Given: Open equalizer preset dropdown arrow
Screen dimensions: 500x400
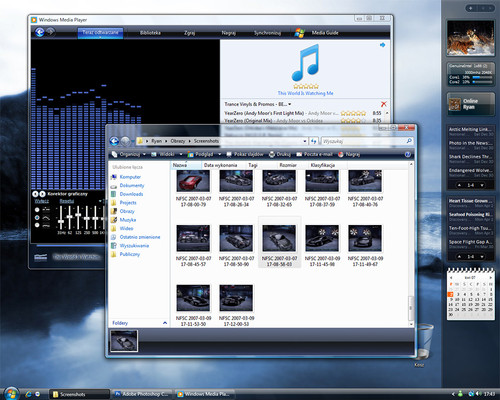Looking at the screenshot, I should coord(100,201).
